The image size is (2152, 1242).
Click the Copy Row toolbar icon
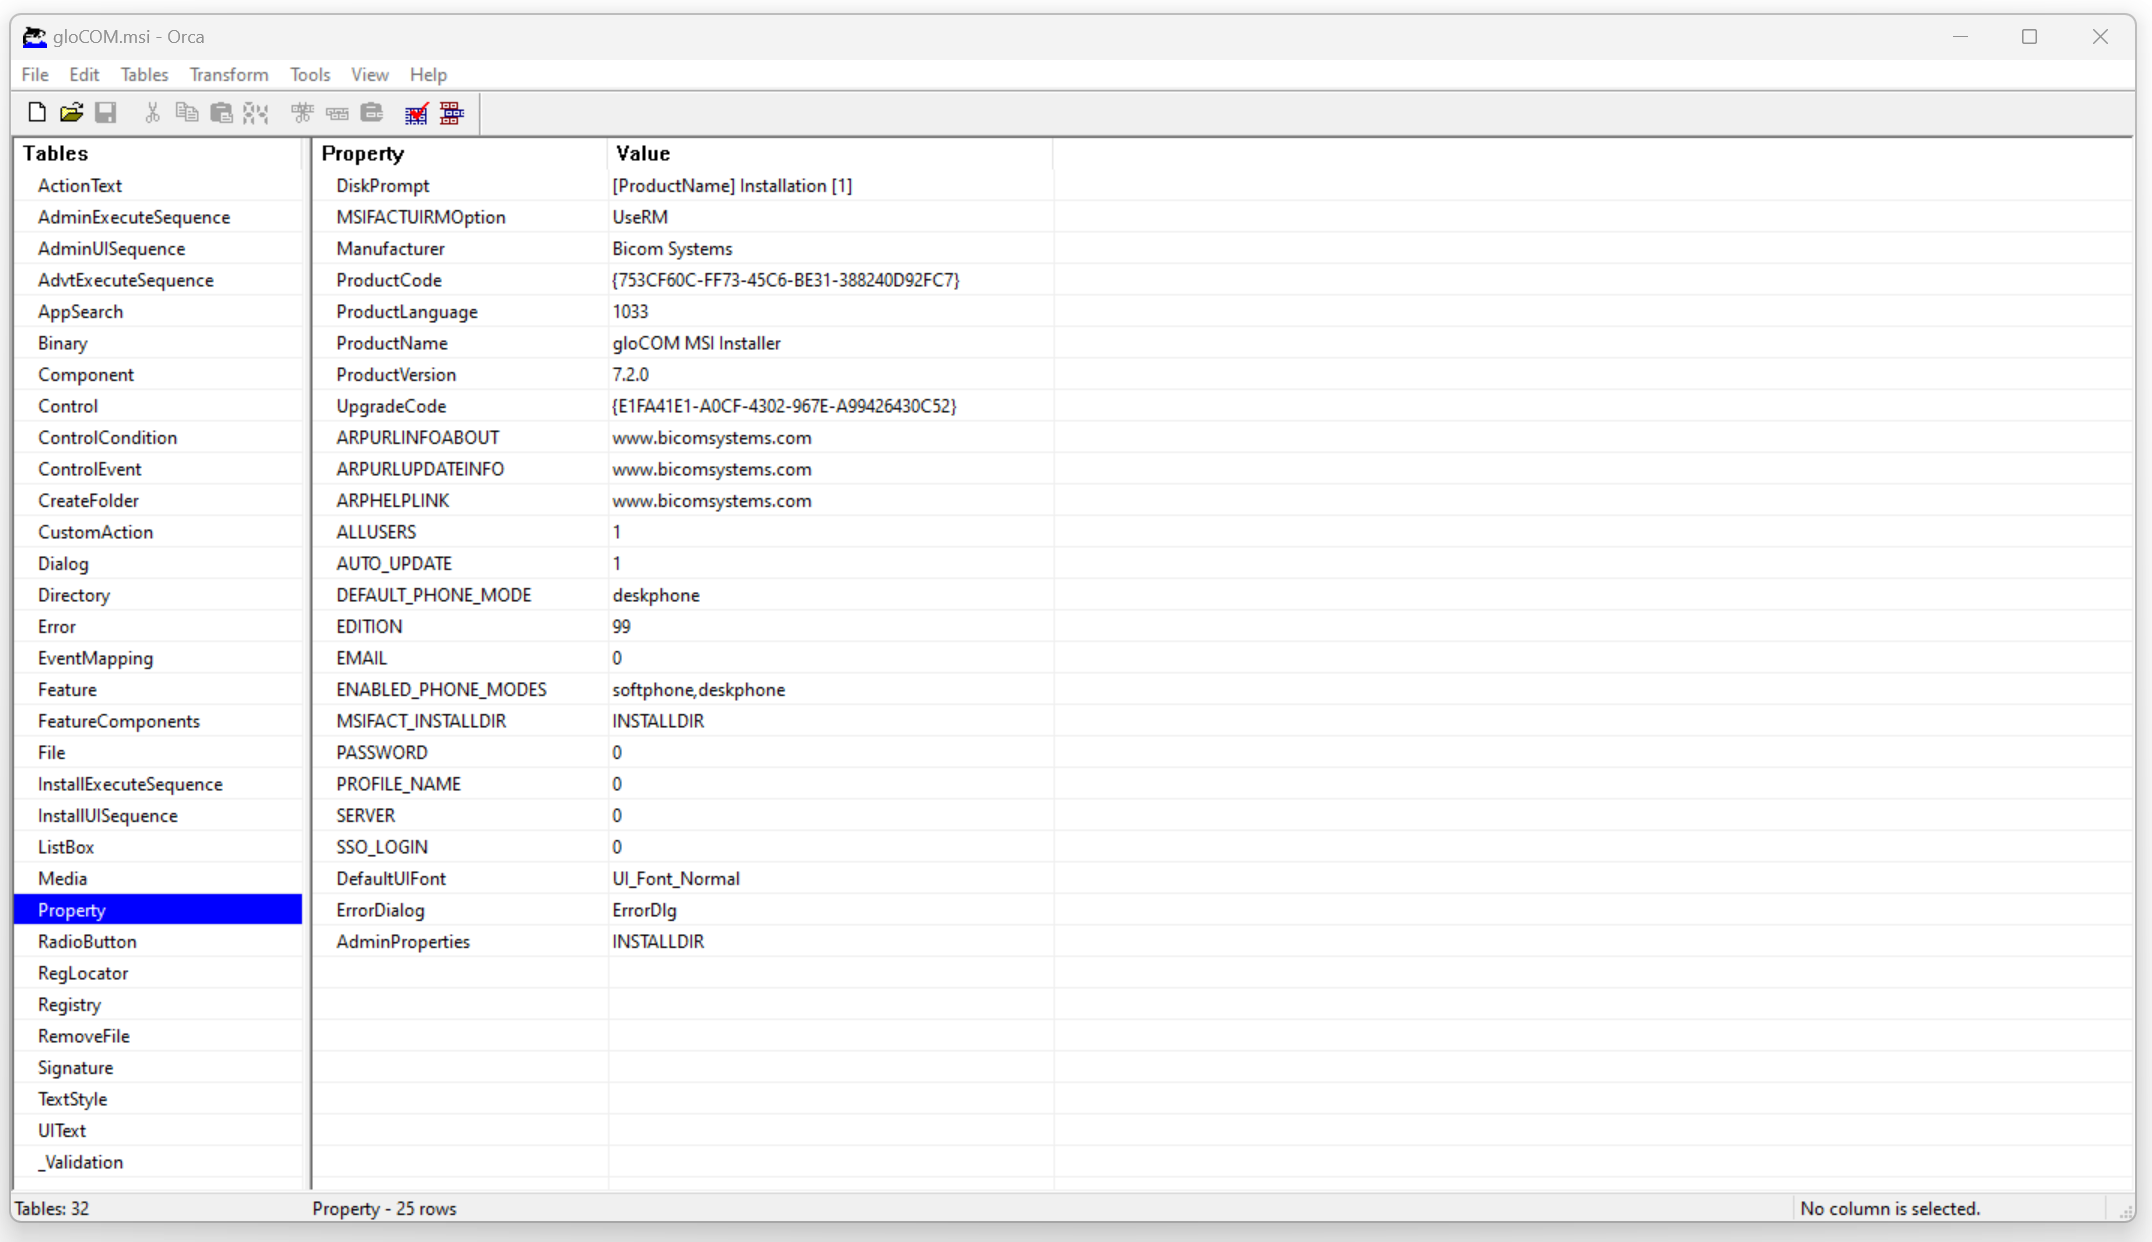click(337, 112)
